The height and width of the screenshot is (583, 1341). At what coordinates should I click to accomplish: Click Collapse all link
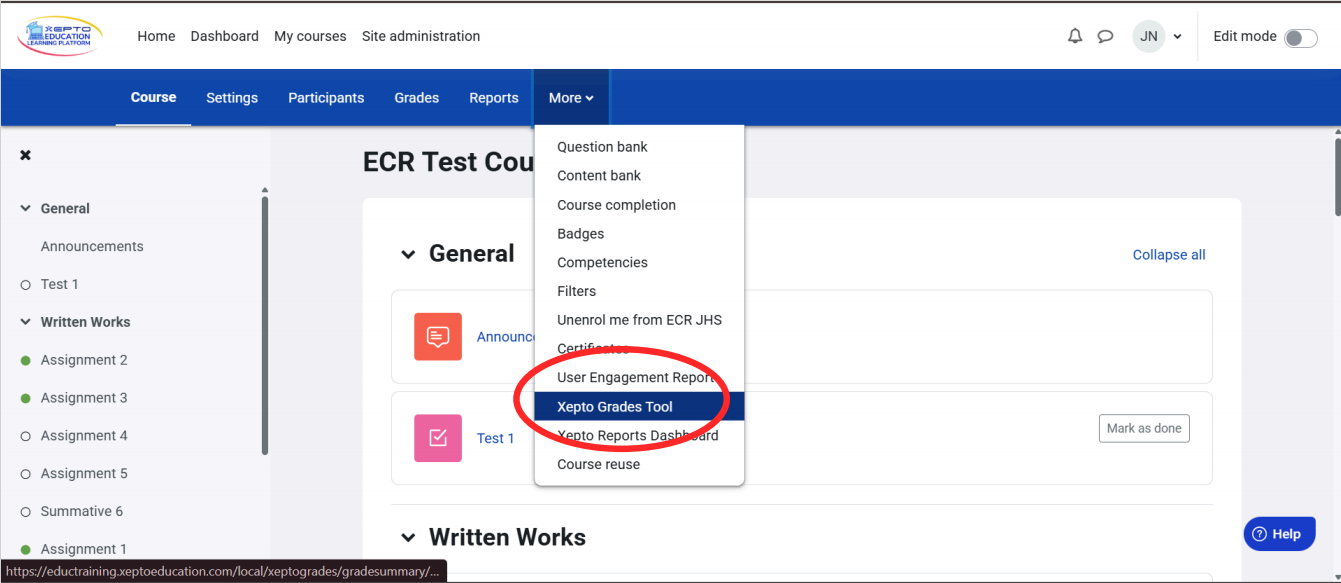[1169, 255]
